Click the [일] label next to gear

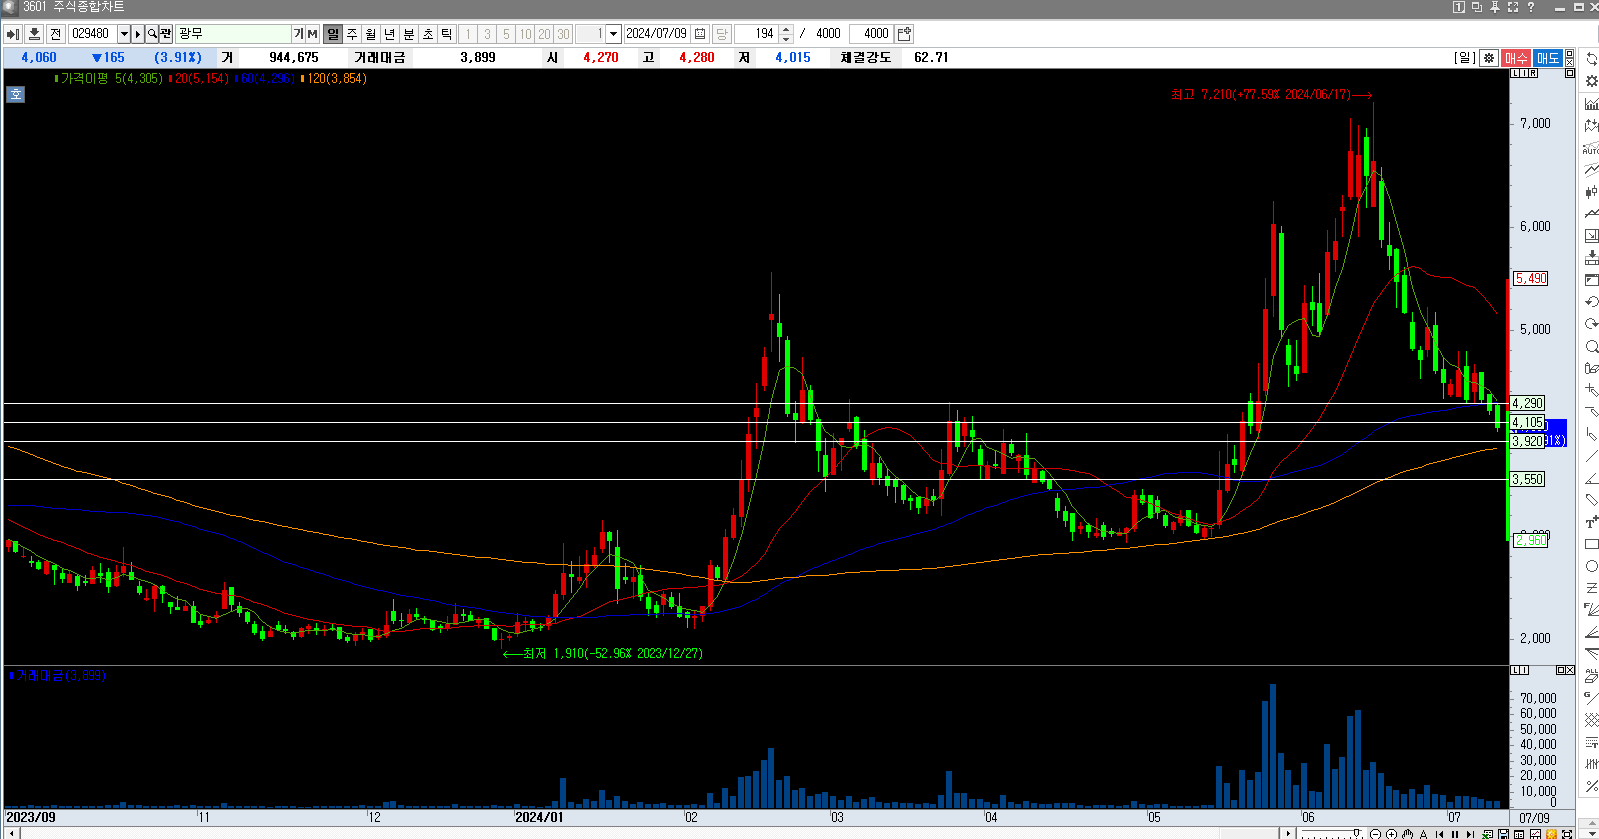1464,58
